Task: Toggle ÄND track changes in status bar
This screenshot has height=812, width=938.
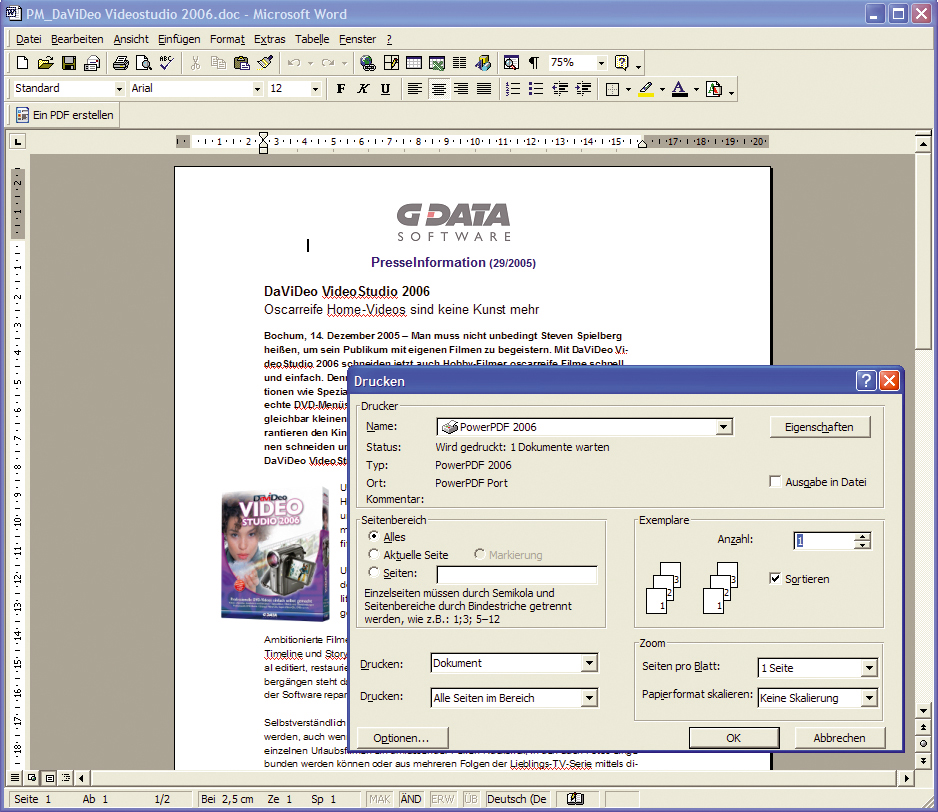Action: (410, 799)
